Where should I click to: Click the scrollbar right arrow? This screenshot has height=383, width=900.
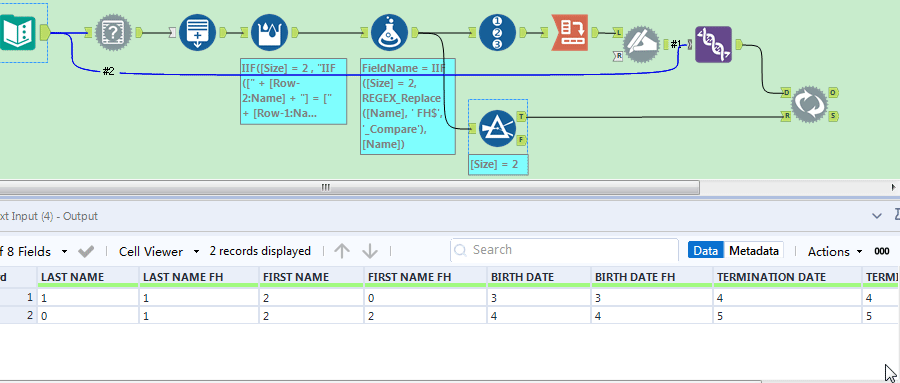pos(893,187)
